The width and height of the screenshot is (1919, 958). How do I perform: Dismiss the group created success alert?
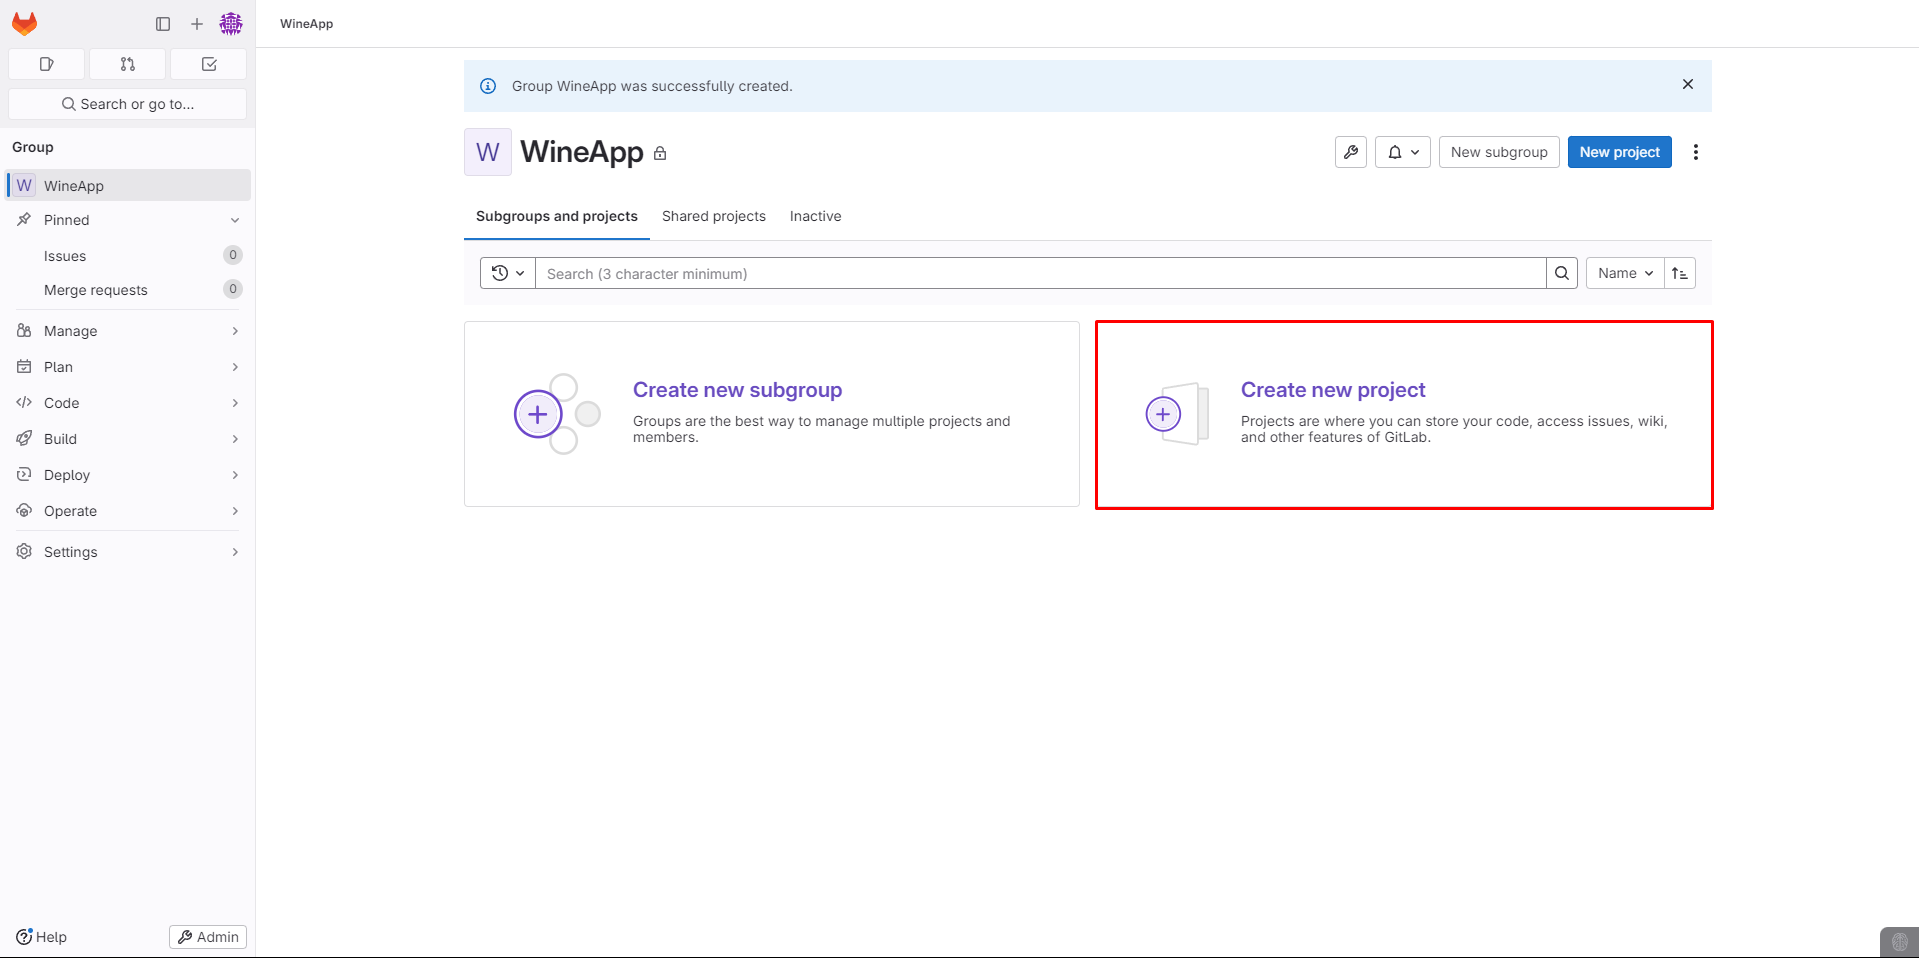[x=1688, y=85]
